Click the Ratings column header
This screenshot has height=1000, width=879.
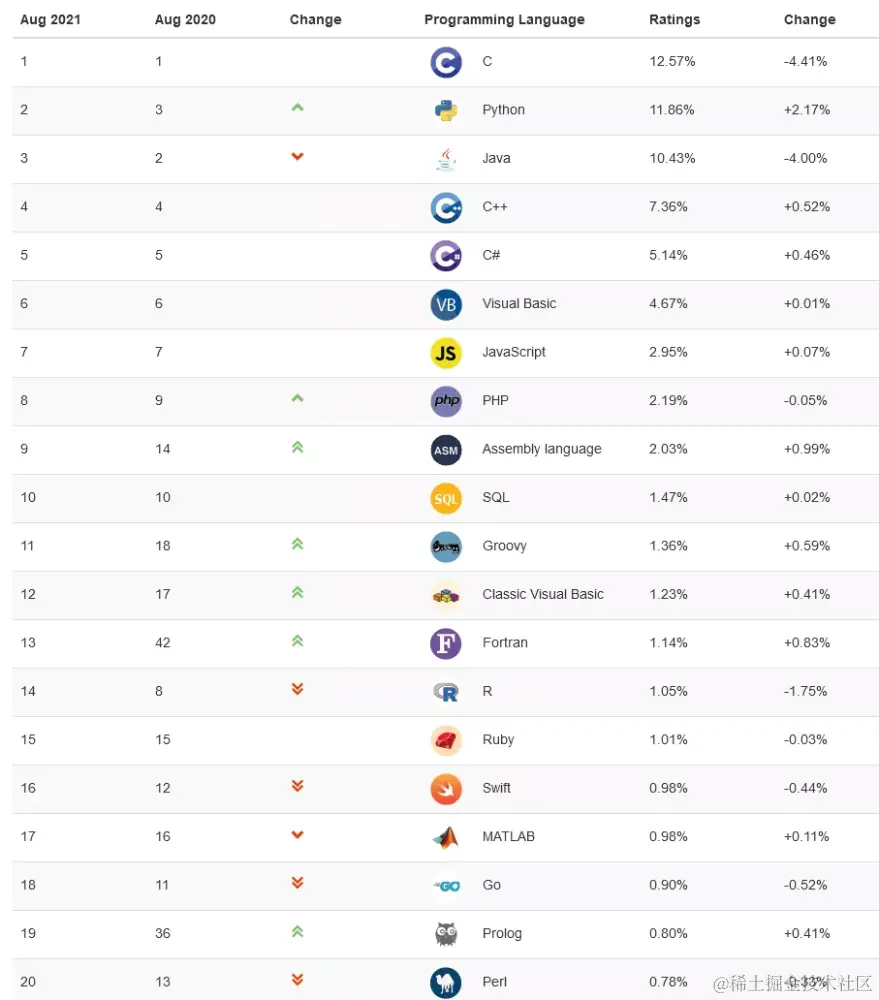coord(674,20)
